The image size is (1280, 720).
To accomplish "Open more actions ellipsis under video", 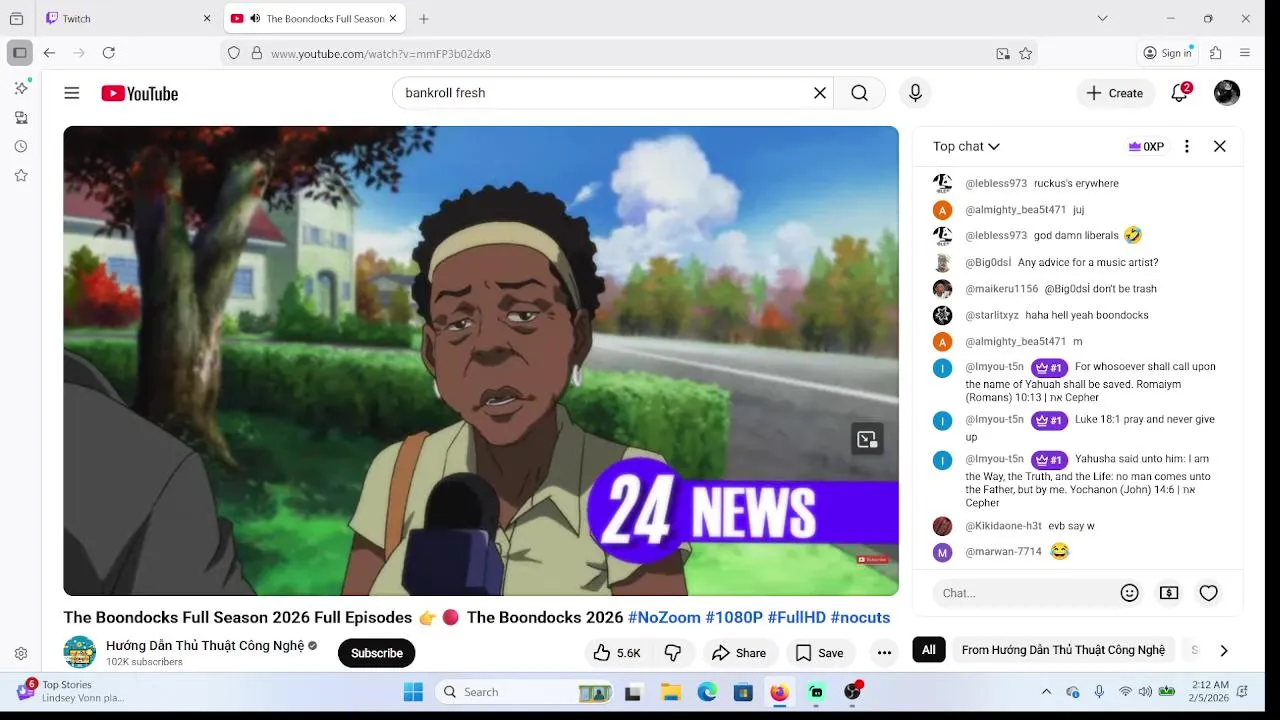I will coord(884,653).
